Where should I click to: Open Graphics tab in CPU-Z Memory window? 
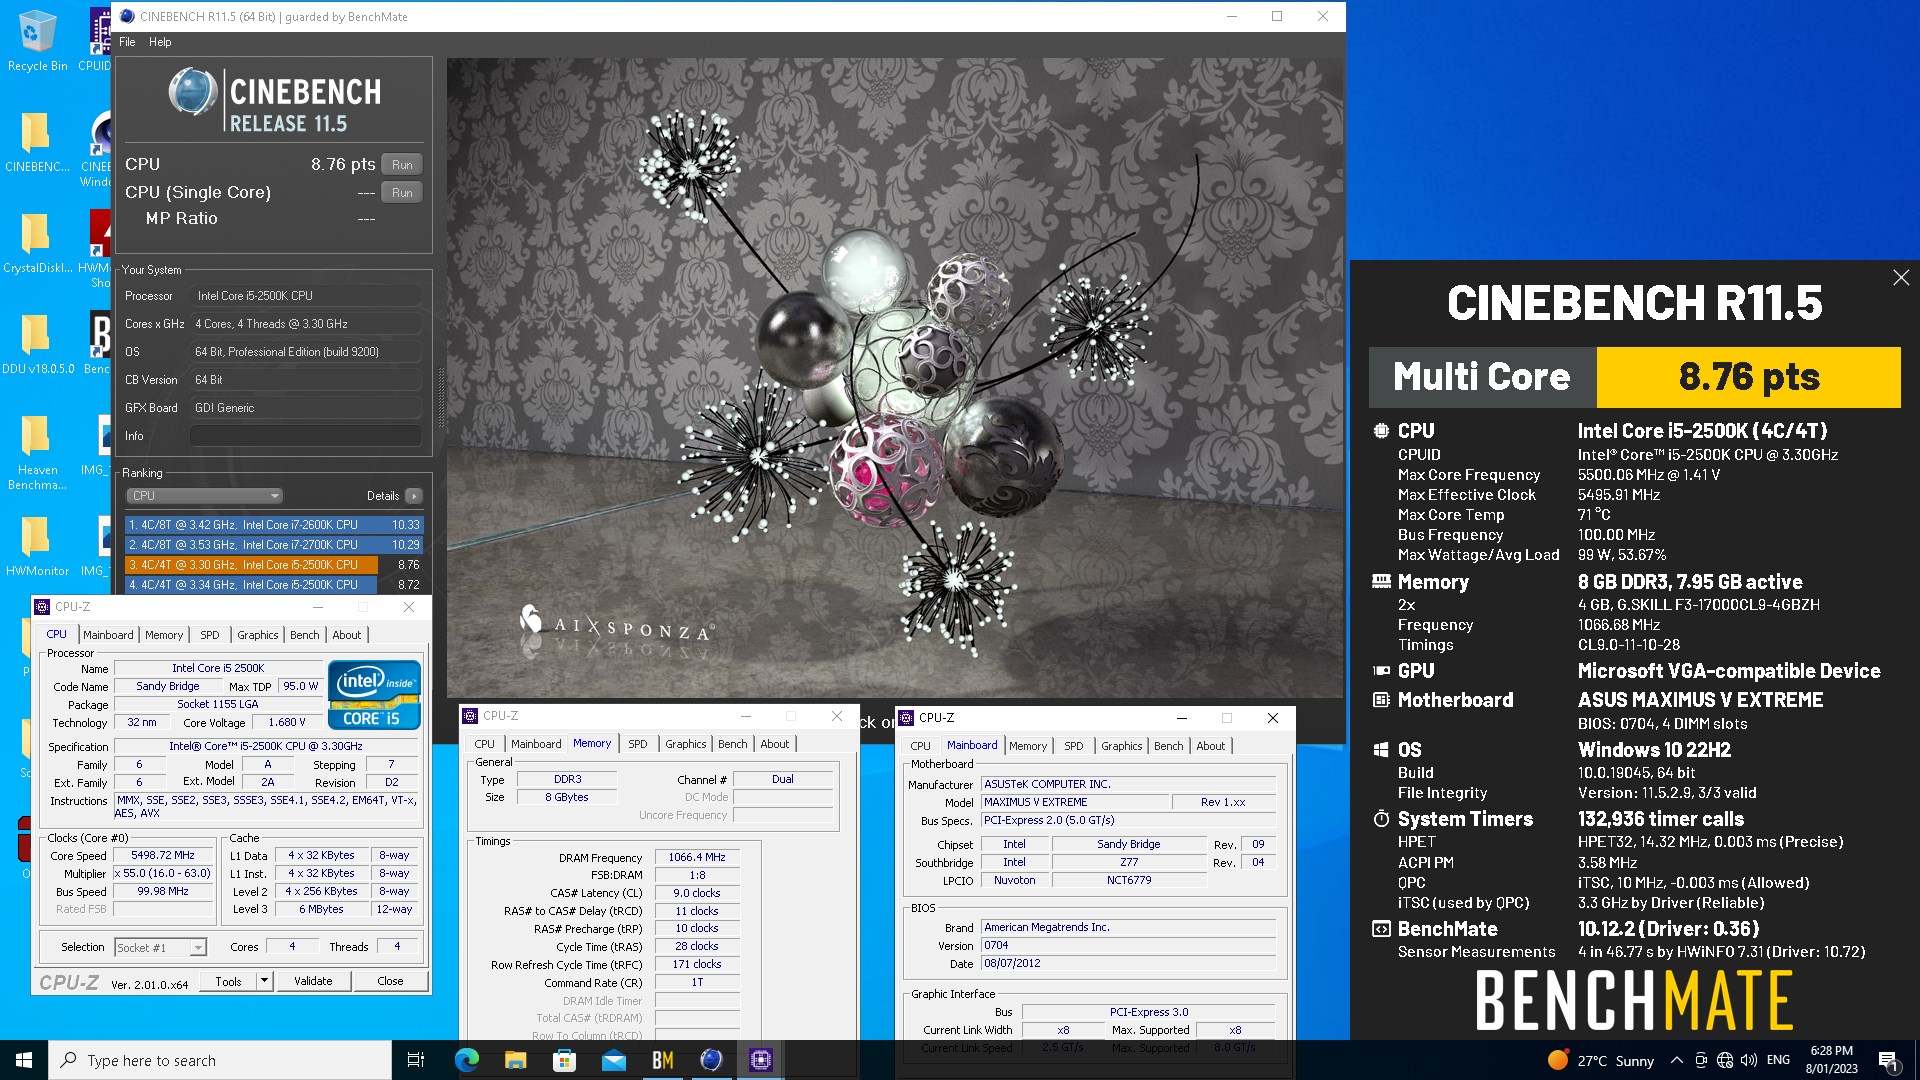click(686, 744)
